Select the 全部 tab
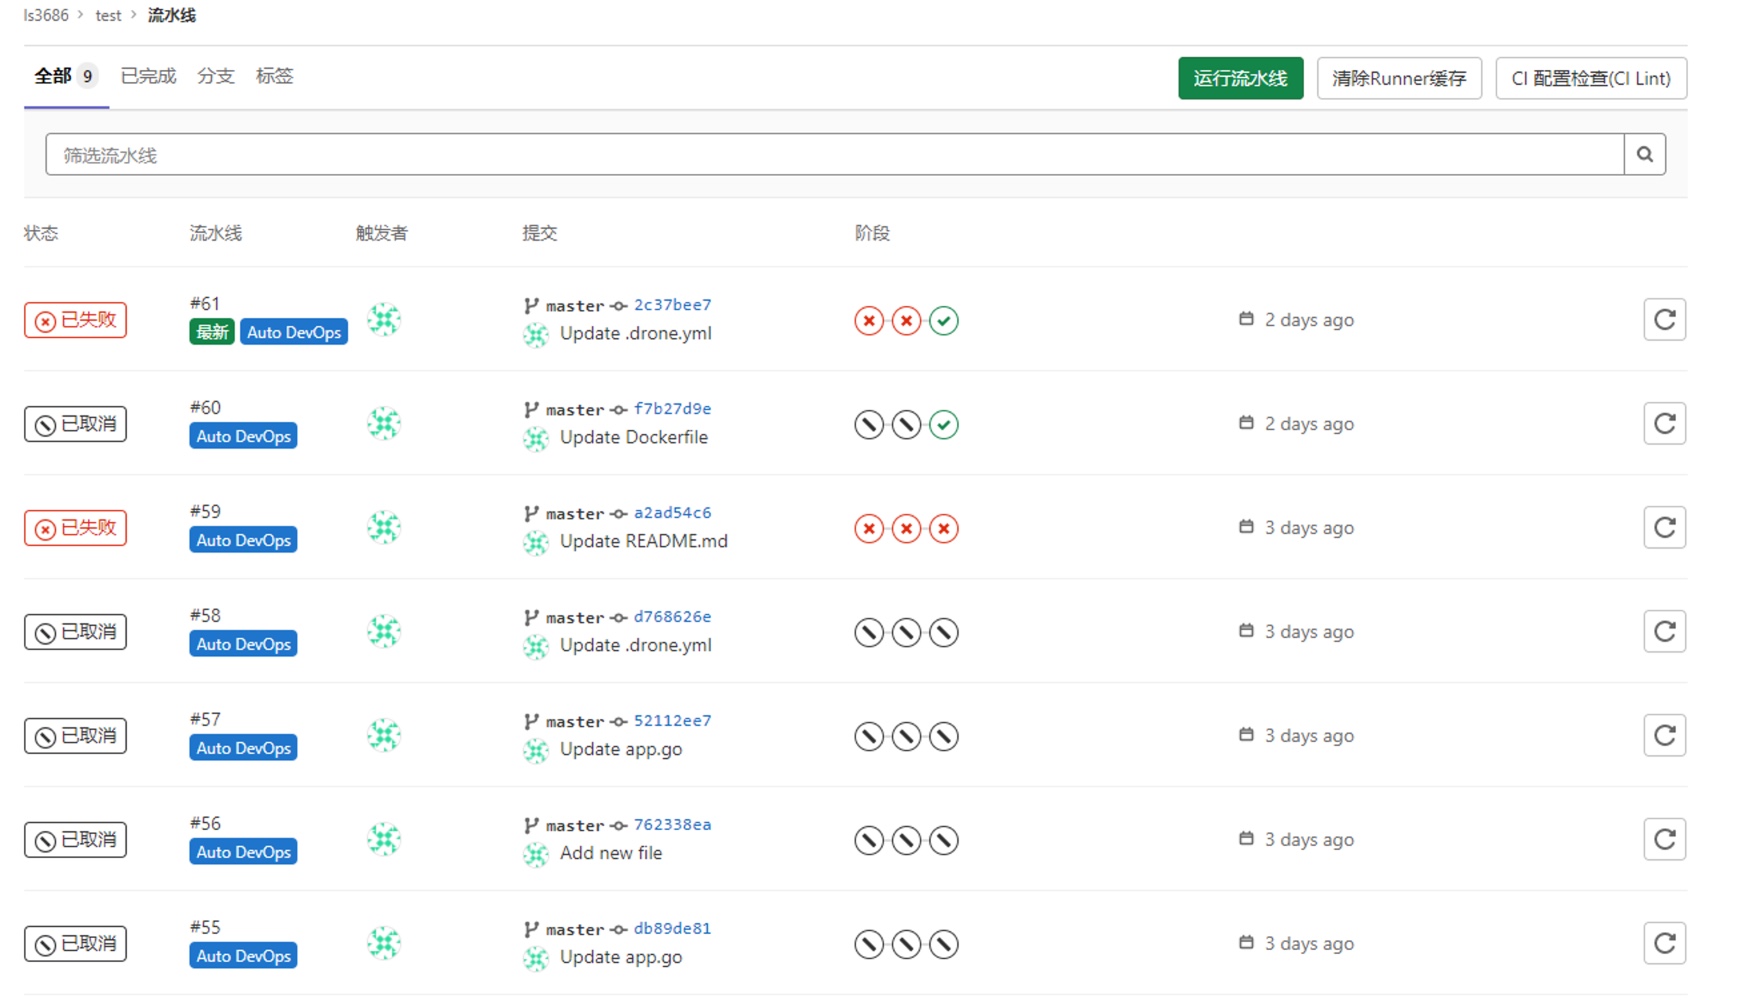The height and width of the screenshot is (1002, 1760). (x=66, y=77)
